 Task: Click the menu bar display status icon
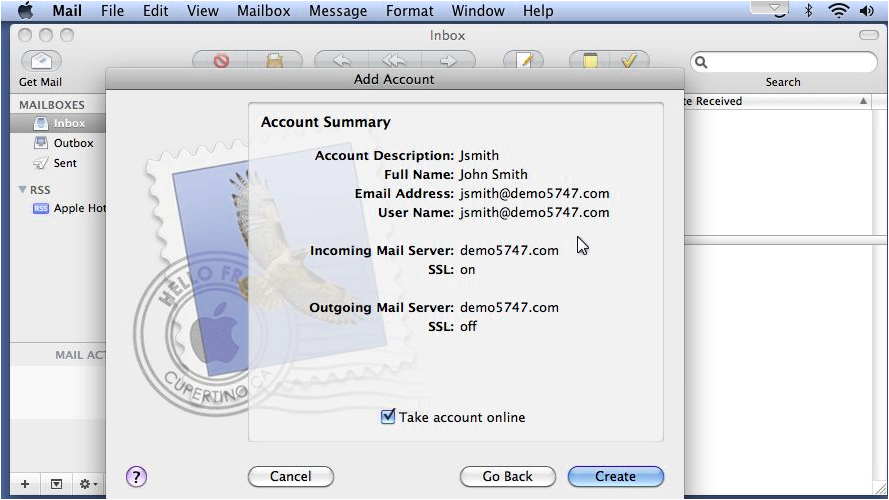point(769,9)
